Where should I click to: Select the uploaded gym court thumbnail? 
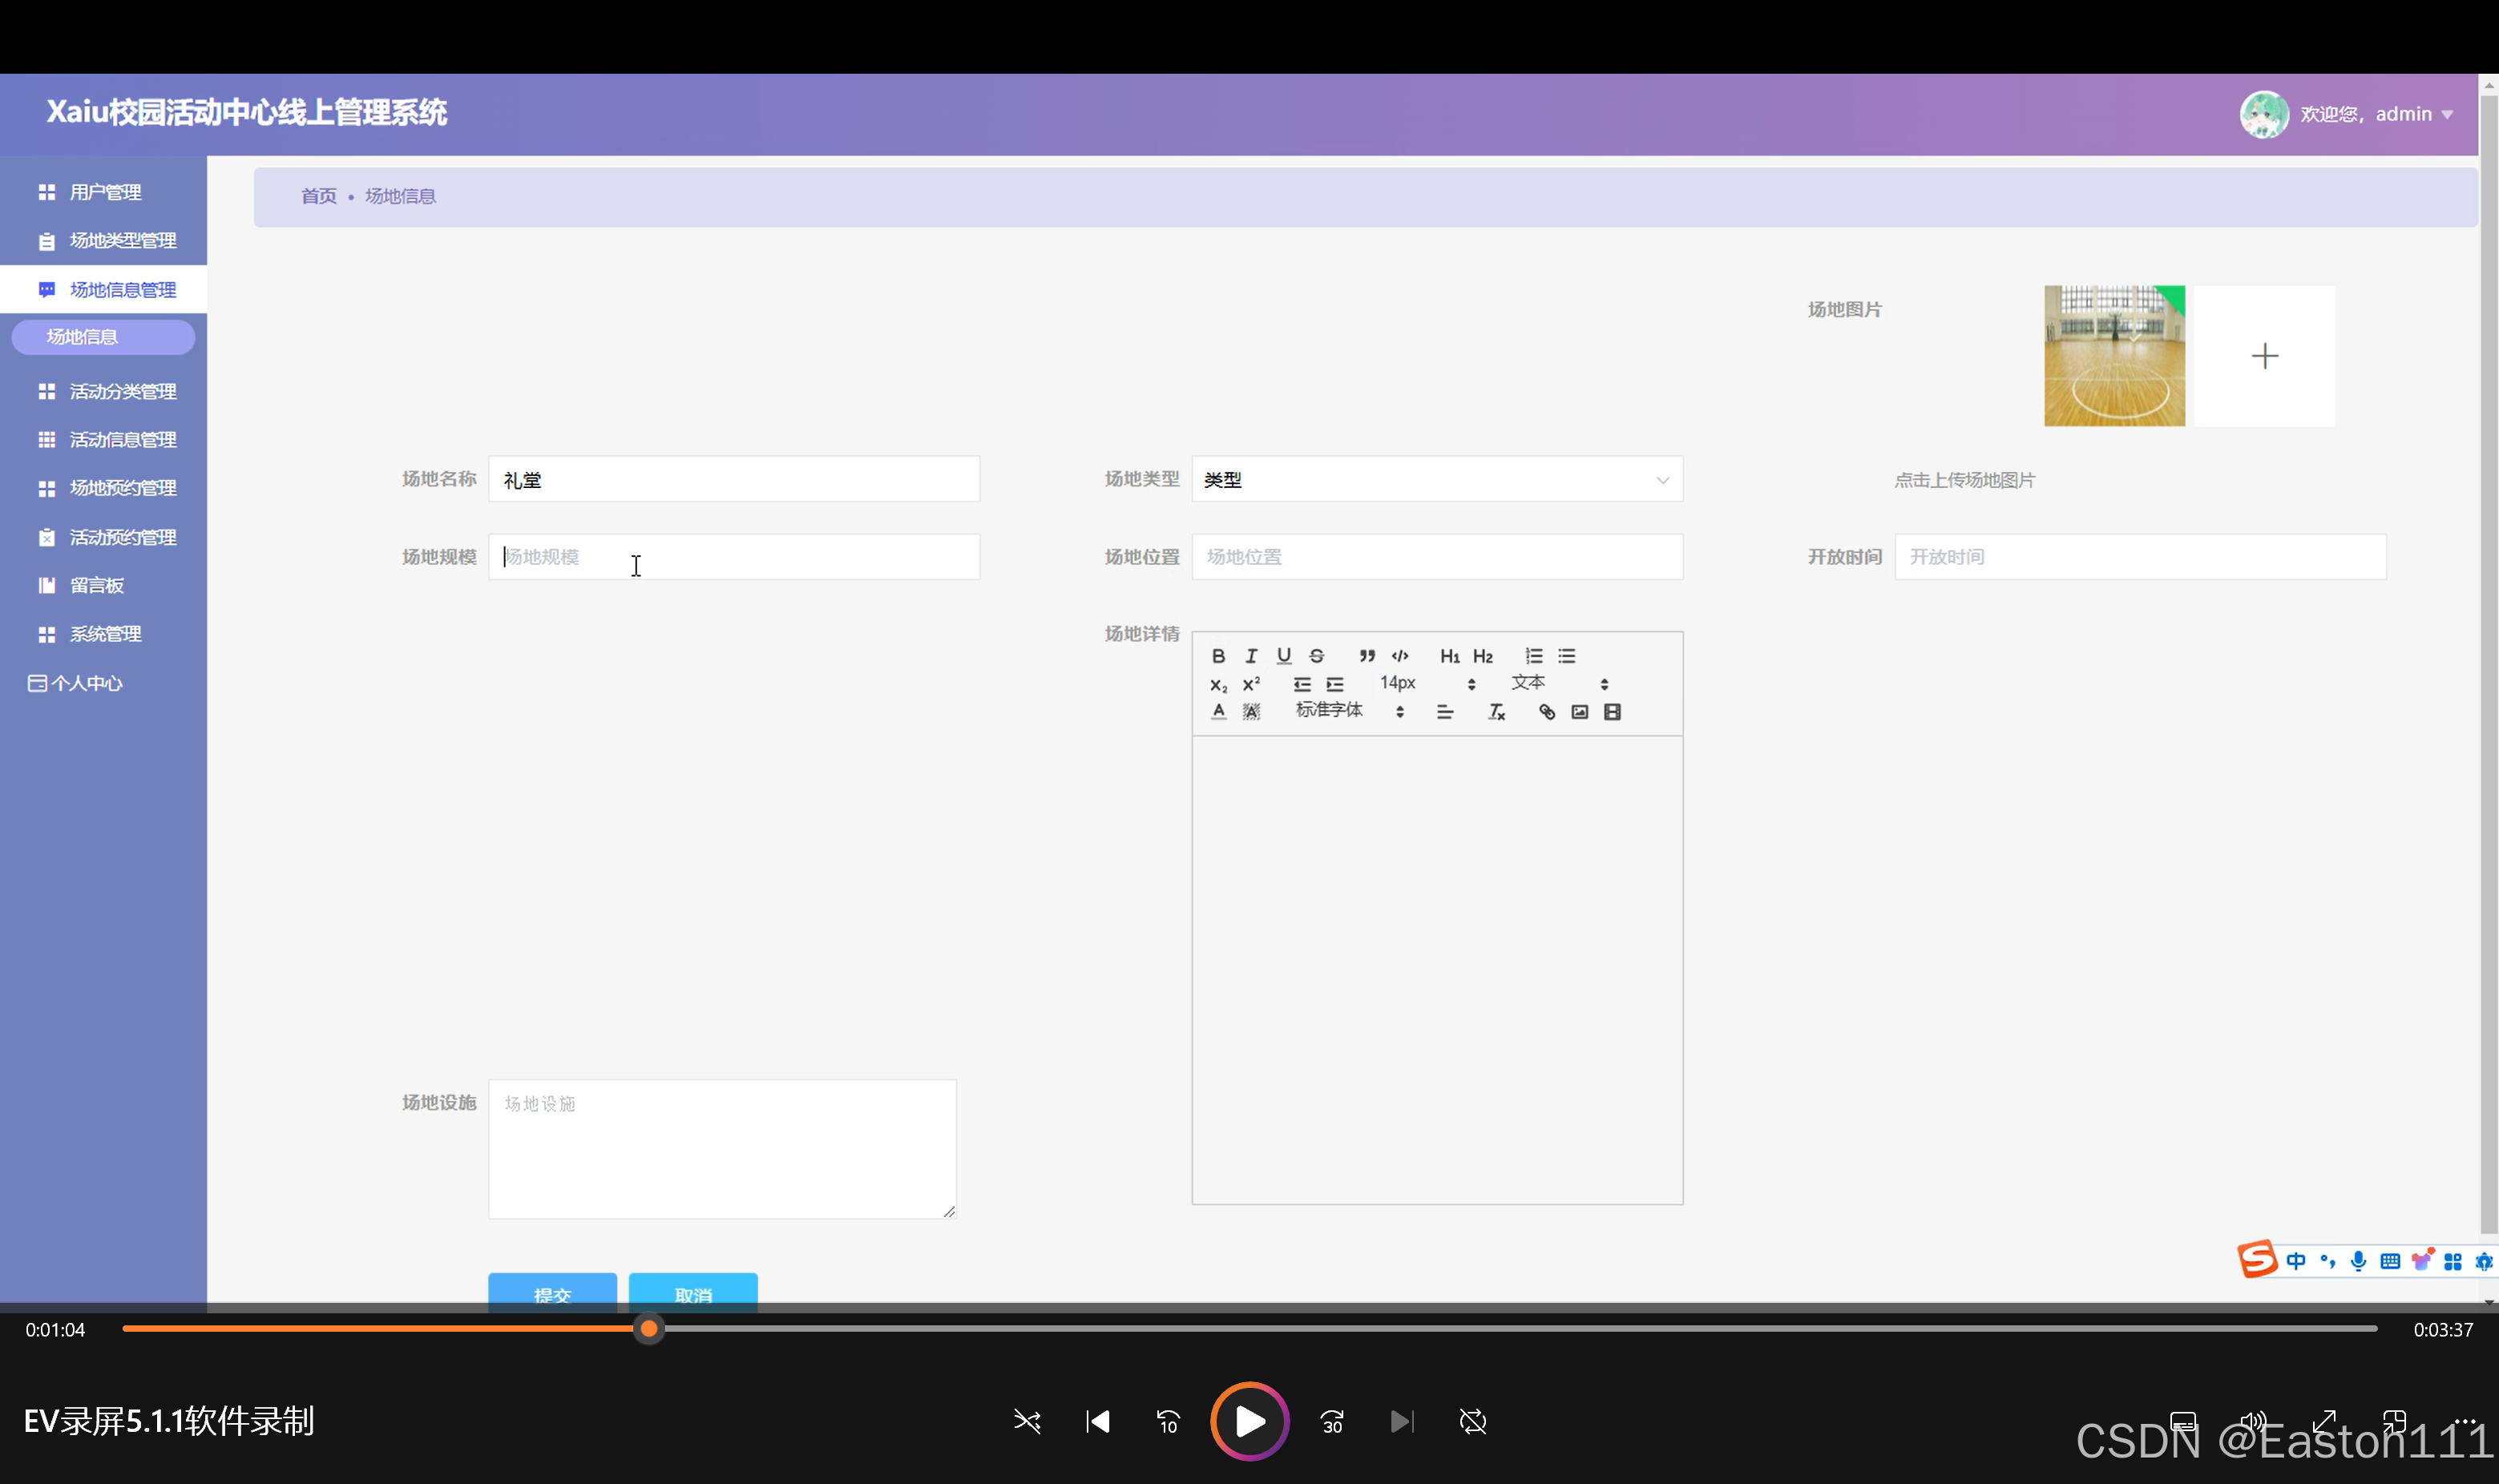pos(2114,356)
